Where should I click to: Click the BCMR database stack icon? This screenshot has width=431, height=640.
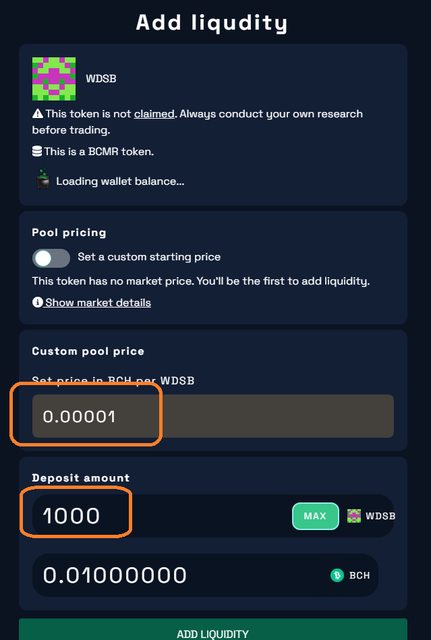(37, 152)
